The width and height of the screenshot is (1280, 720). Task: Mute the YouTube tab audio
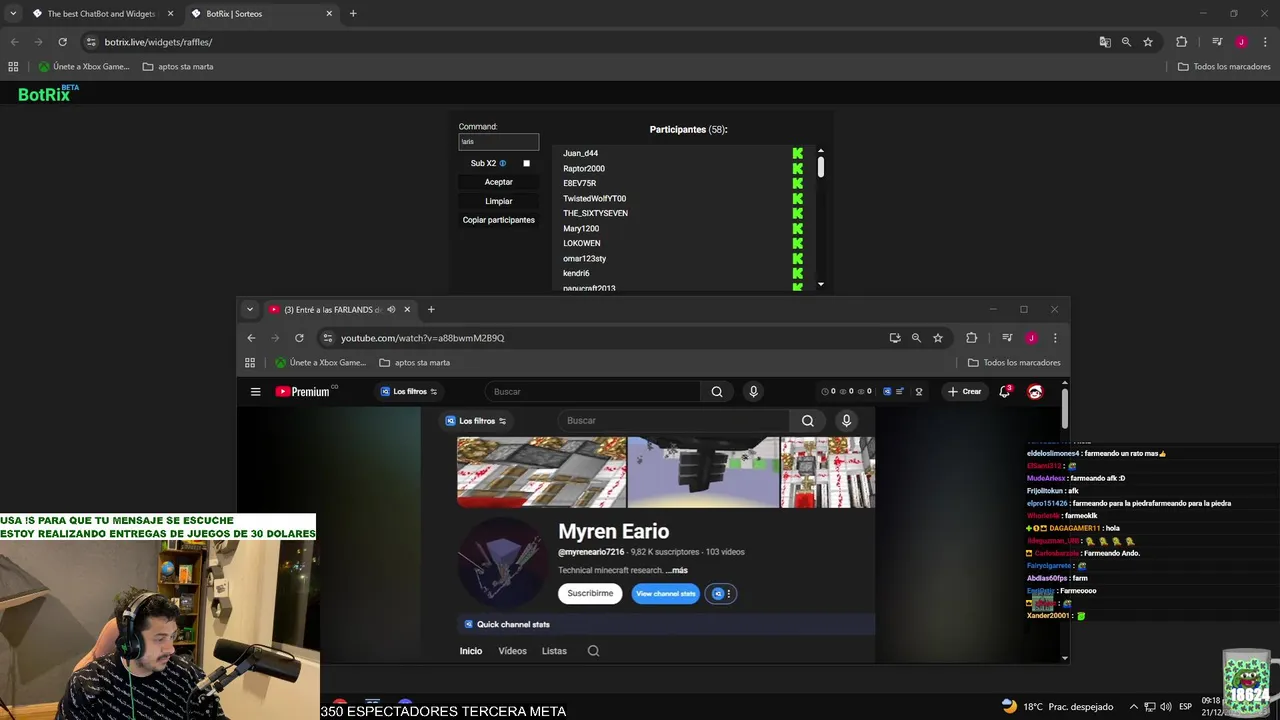[x=391, y=310]
